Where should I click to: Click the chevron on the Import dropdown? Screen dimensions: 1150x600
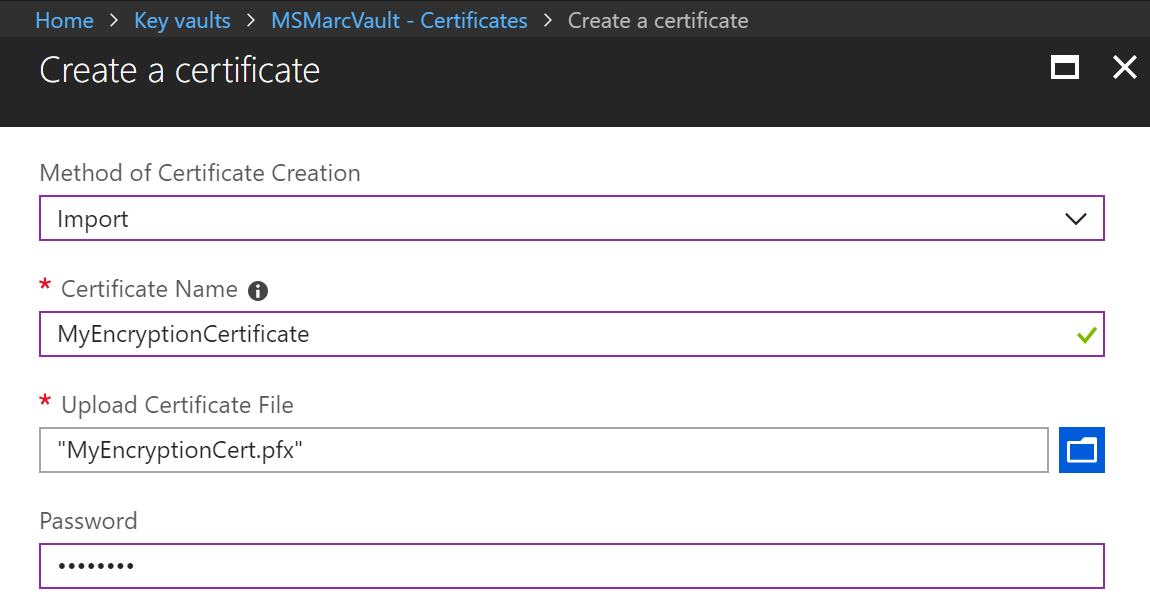click(1076, 218)
